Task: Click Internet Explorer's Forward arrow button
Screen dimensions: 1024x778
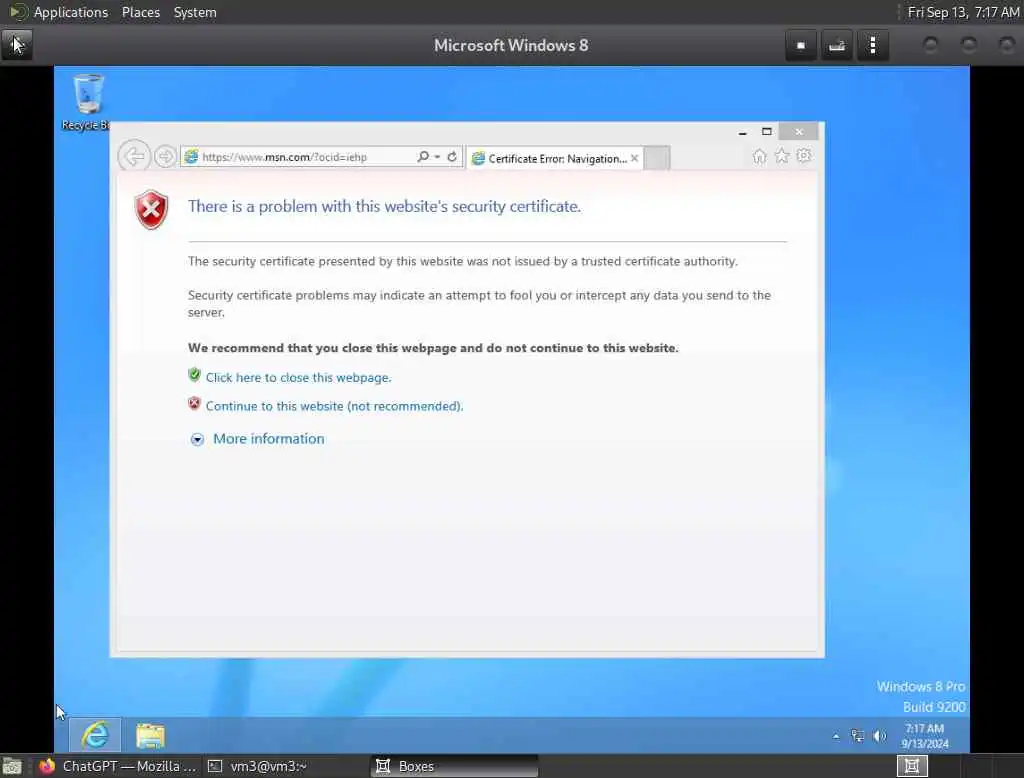Action: pos(165,157)
